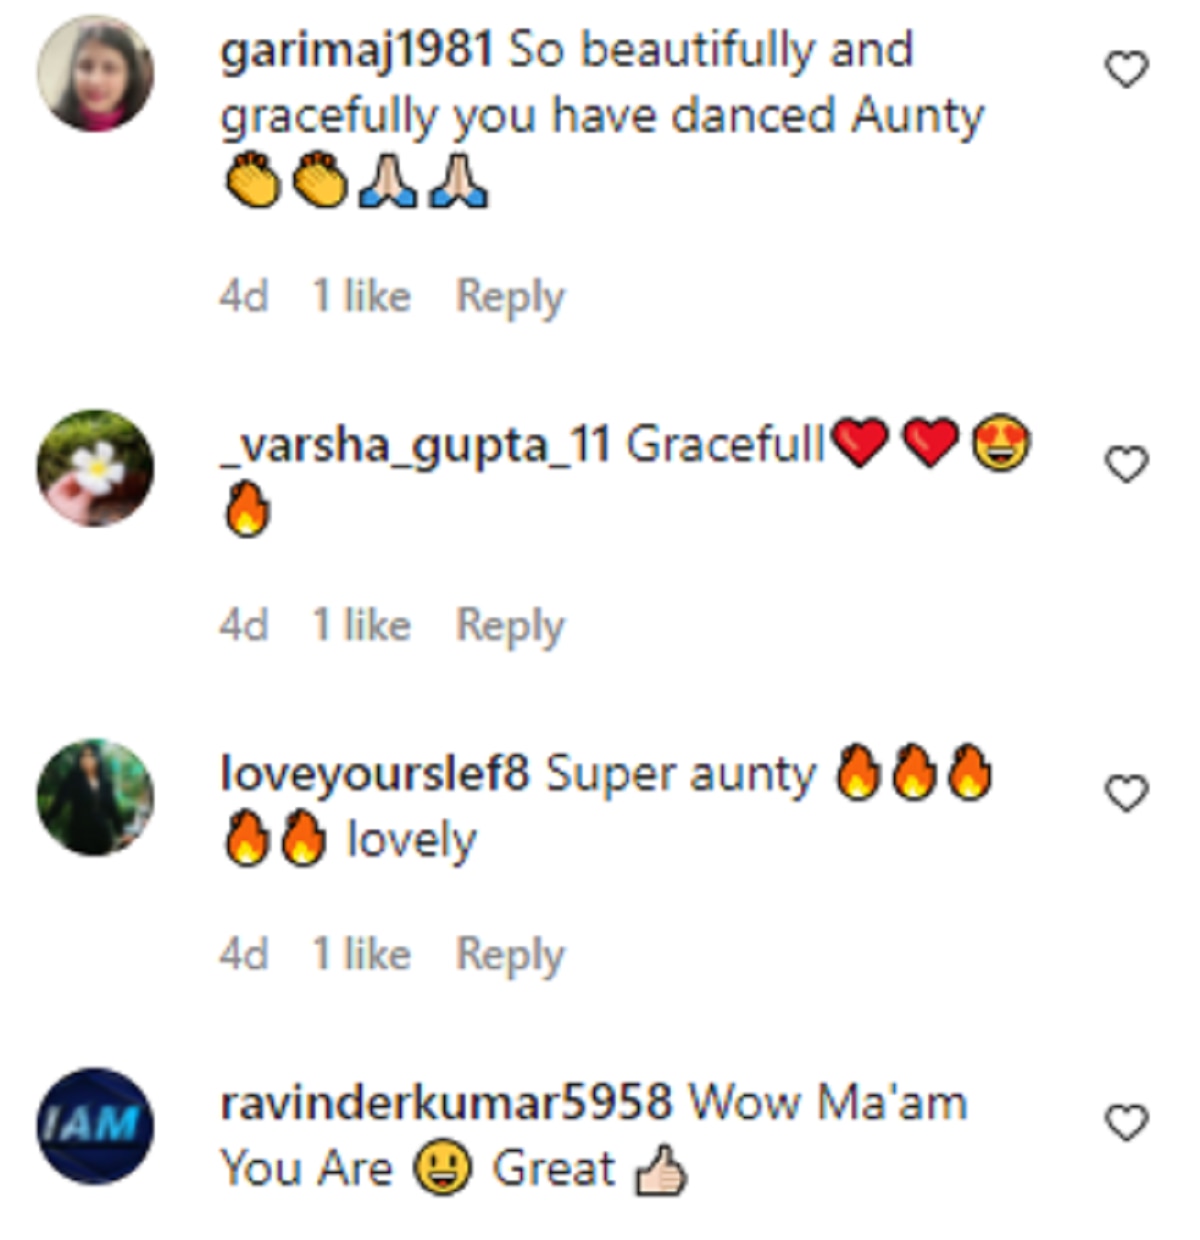The image size is (1200, 1240).
Task: View loveyourslef8's profile avatar
Action: point(95,797)
